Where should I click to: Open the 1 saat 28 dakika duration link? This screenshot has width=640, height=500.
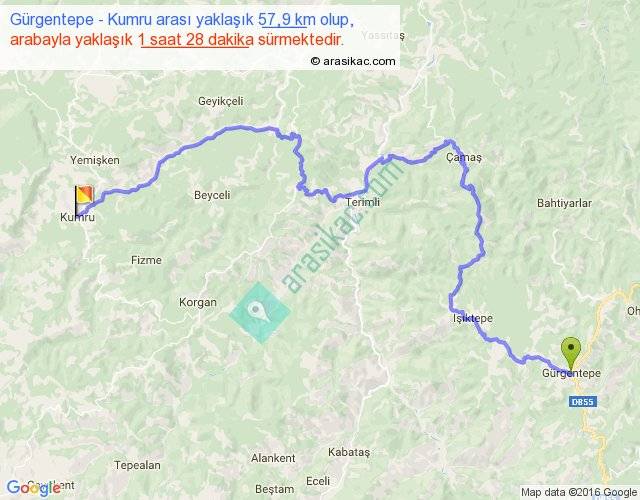196,40
